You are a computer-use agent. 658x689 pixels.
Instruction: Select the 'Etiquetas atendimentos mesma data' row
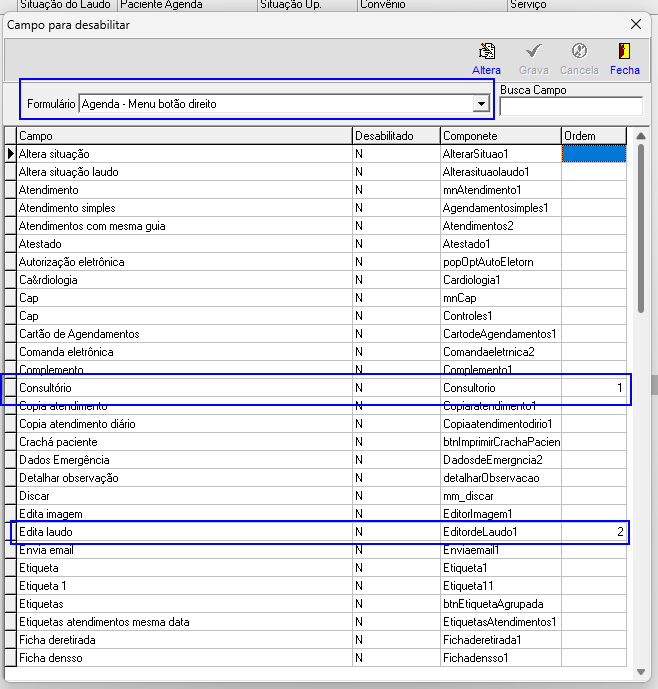point(315,622)
